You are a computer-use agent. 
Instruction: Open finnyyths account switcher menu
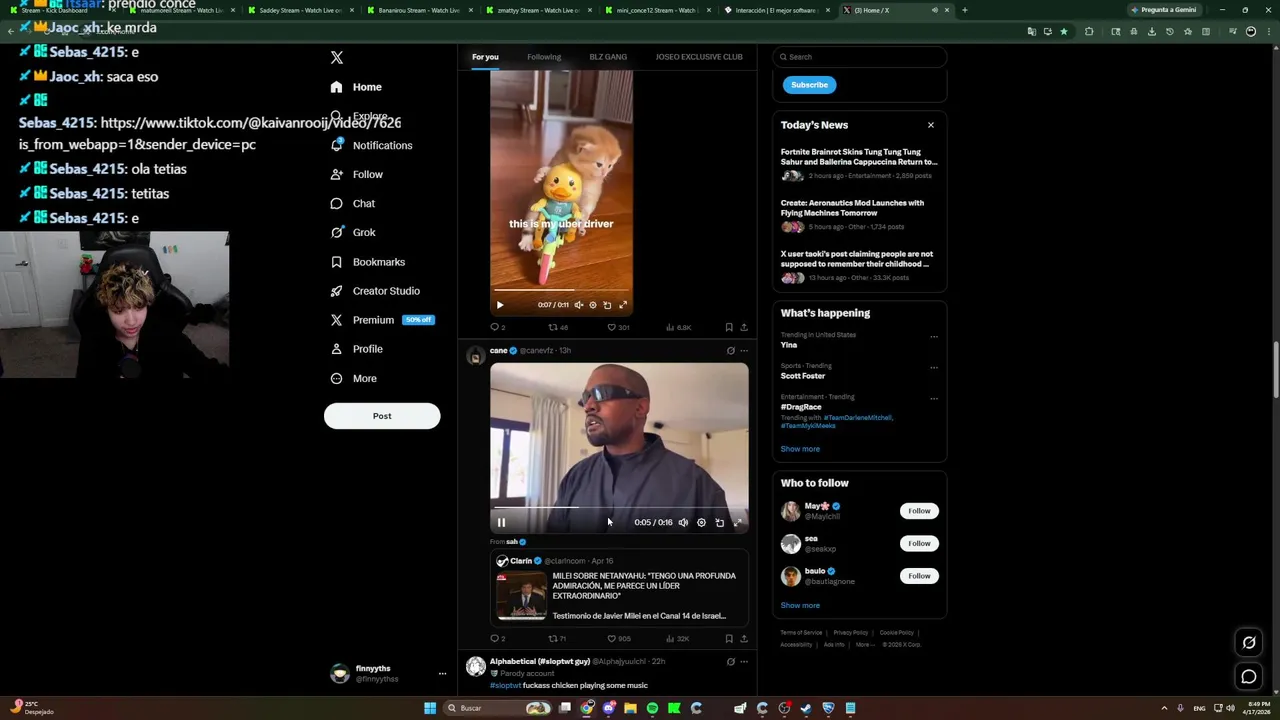tap(442, 674)
